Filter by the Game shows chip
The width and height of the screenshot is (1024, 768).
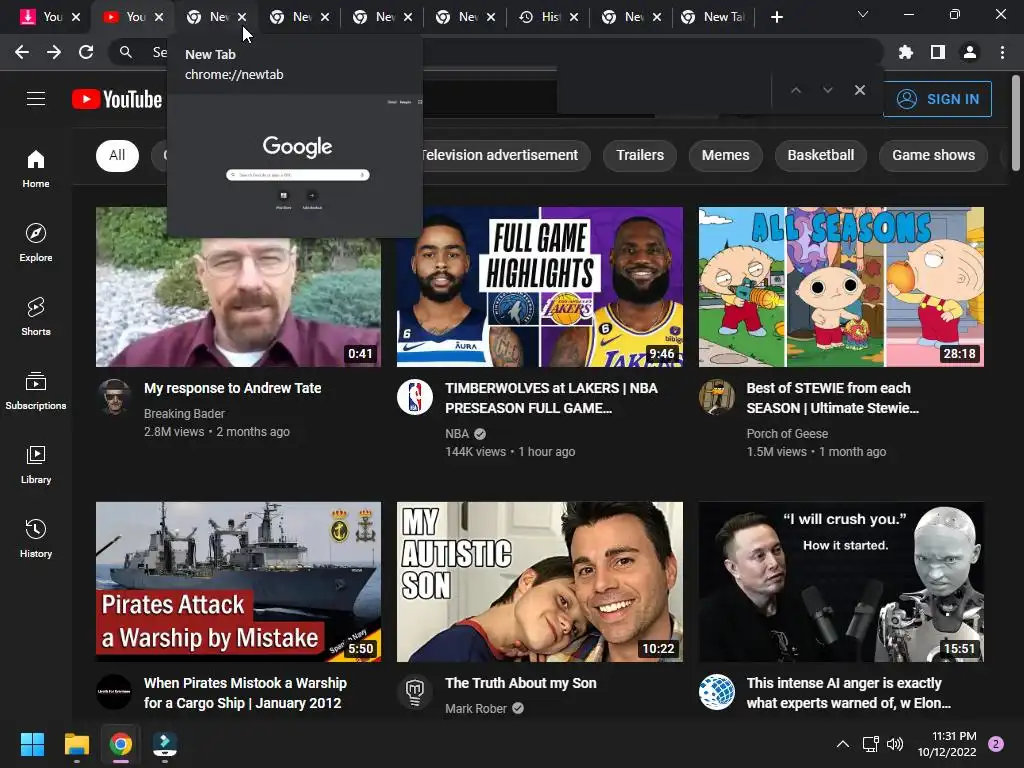point(934,155)
